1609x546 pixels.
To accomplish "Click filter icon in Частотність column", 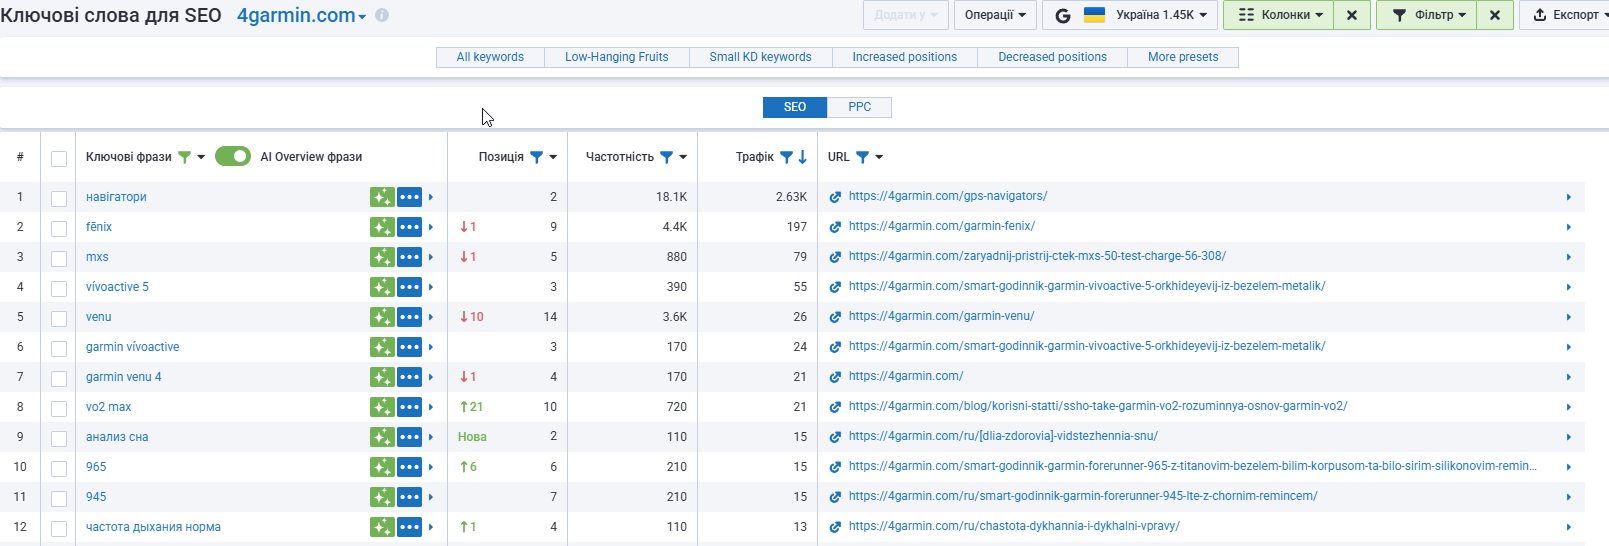I will point(666,157).
